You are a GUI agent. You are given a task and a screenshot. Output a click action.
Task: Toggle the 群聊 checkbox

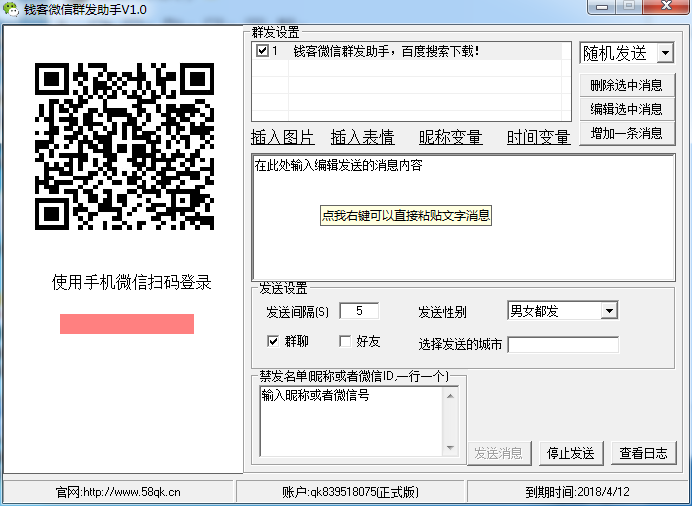pos(273,341)
